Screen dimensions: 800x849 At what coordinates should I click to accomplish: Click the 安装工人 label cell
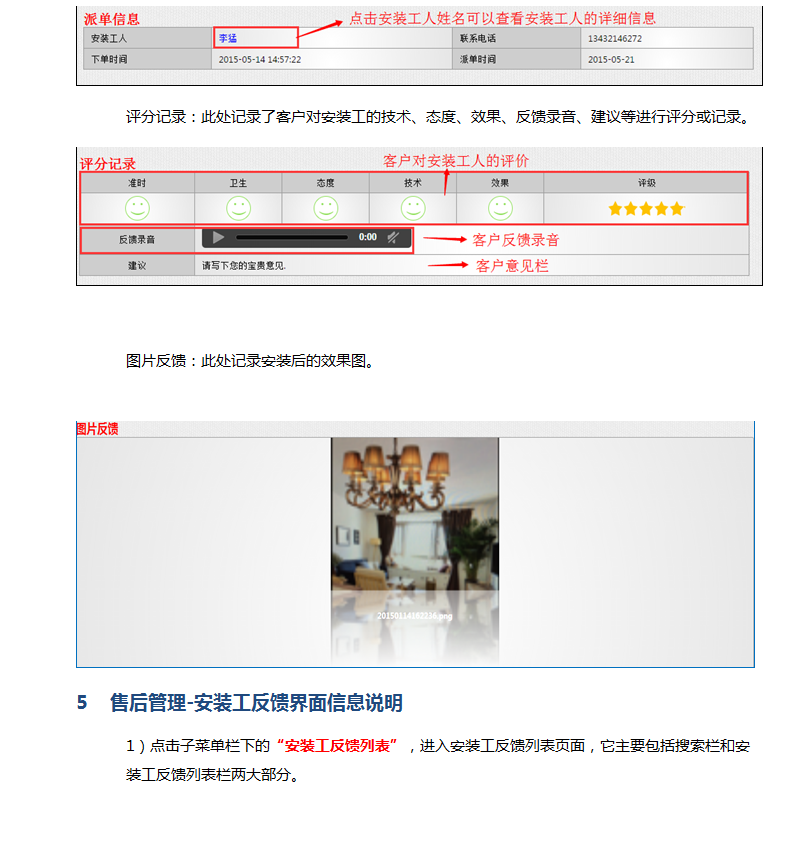[147, 38]
